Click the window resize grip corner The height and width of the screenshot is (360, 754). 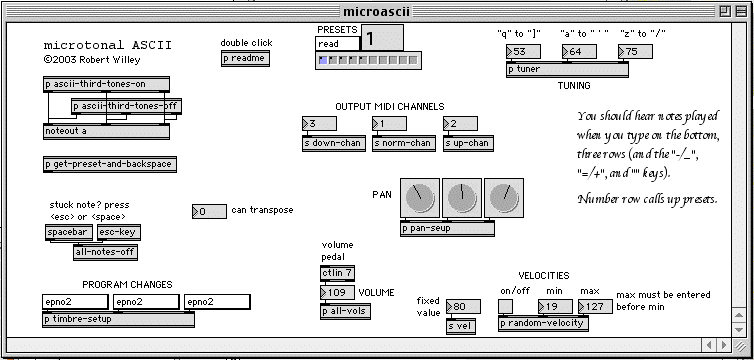pyautogui.click(x=740, y=345)
